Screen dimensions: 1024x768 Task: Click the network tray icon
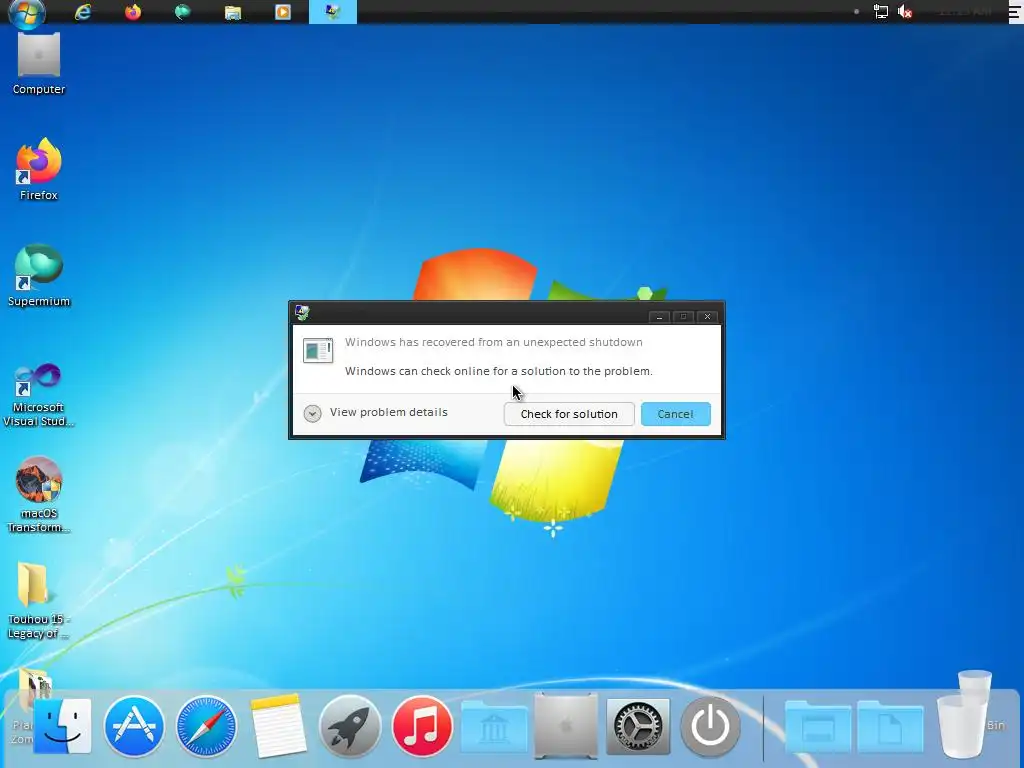click(x=880, y=12)
